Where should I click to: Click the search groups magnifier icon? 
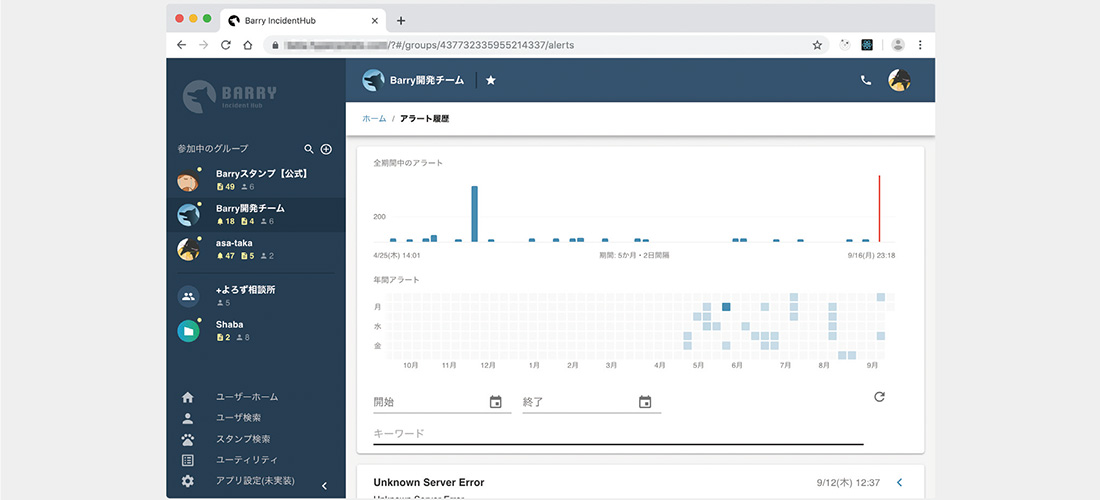pyautogui.click(x=309, y=149)
